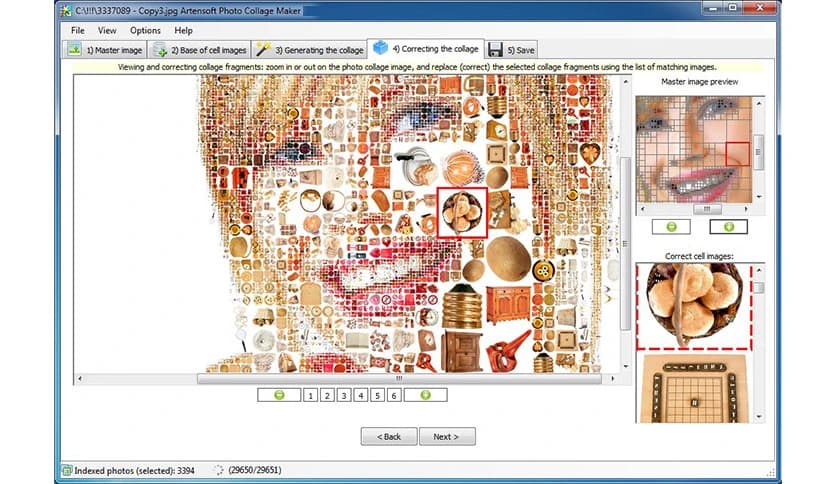Zoom out master image preview
This screenshot has height=484, width=836.
(x=671, y=227)
